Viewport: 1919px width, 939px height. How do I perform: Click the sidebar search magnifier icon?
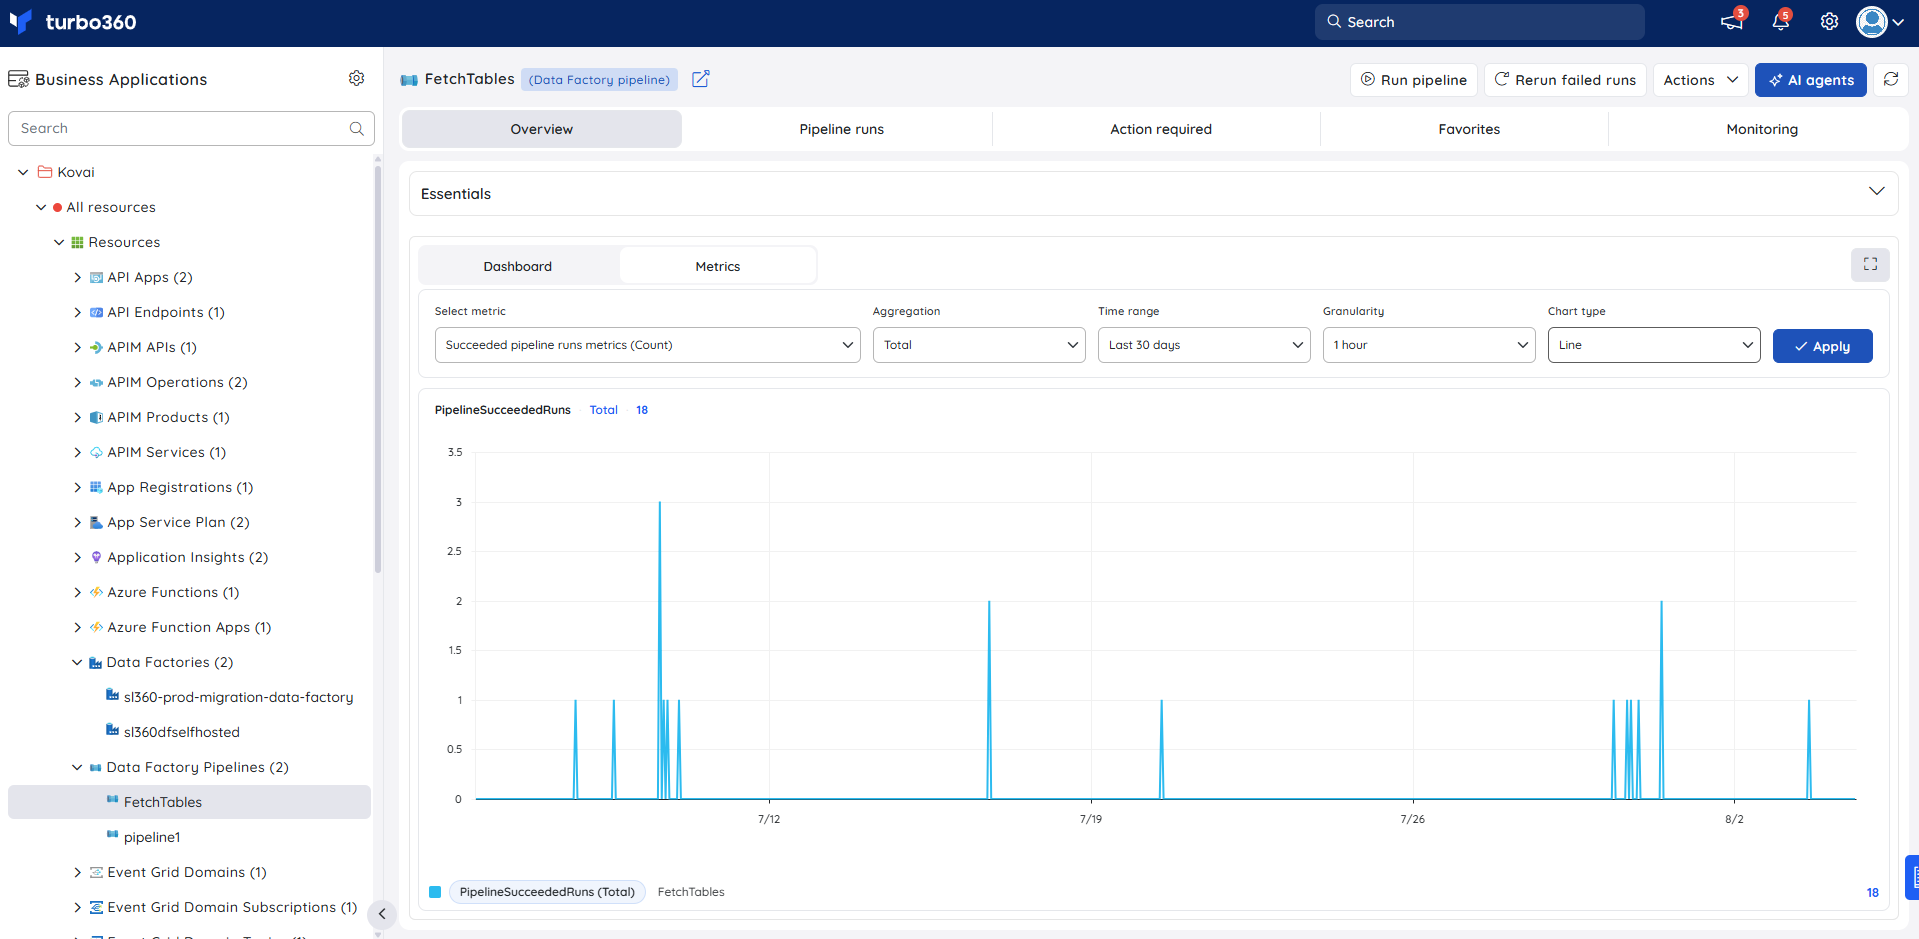coord(357,128)
